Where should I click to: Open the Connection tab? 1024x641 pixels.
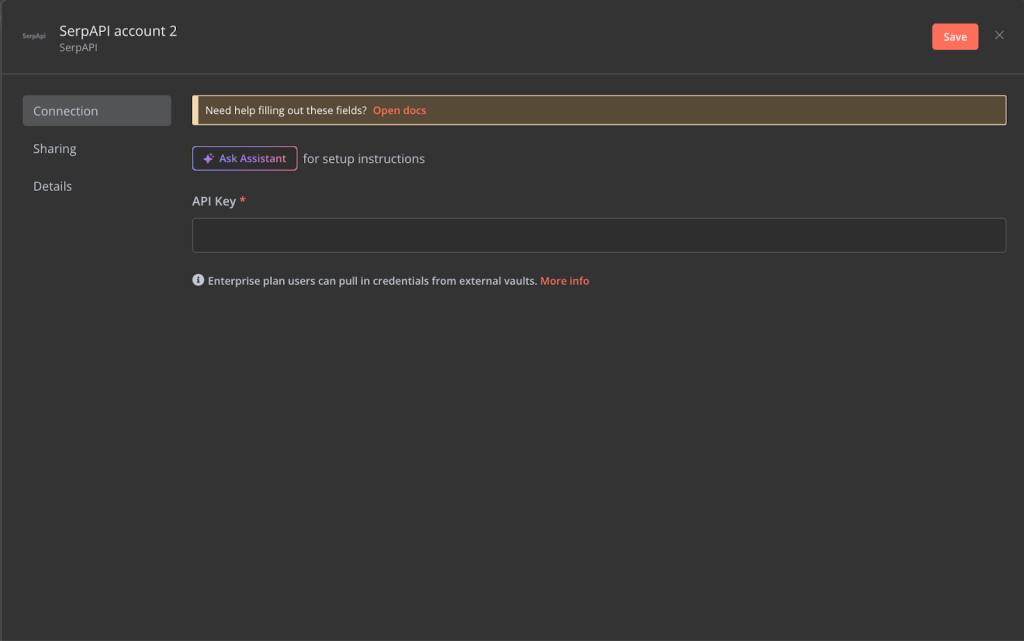(x=97, y=111)
